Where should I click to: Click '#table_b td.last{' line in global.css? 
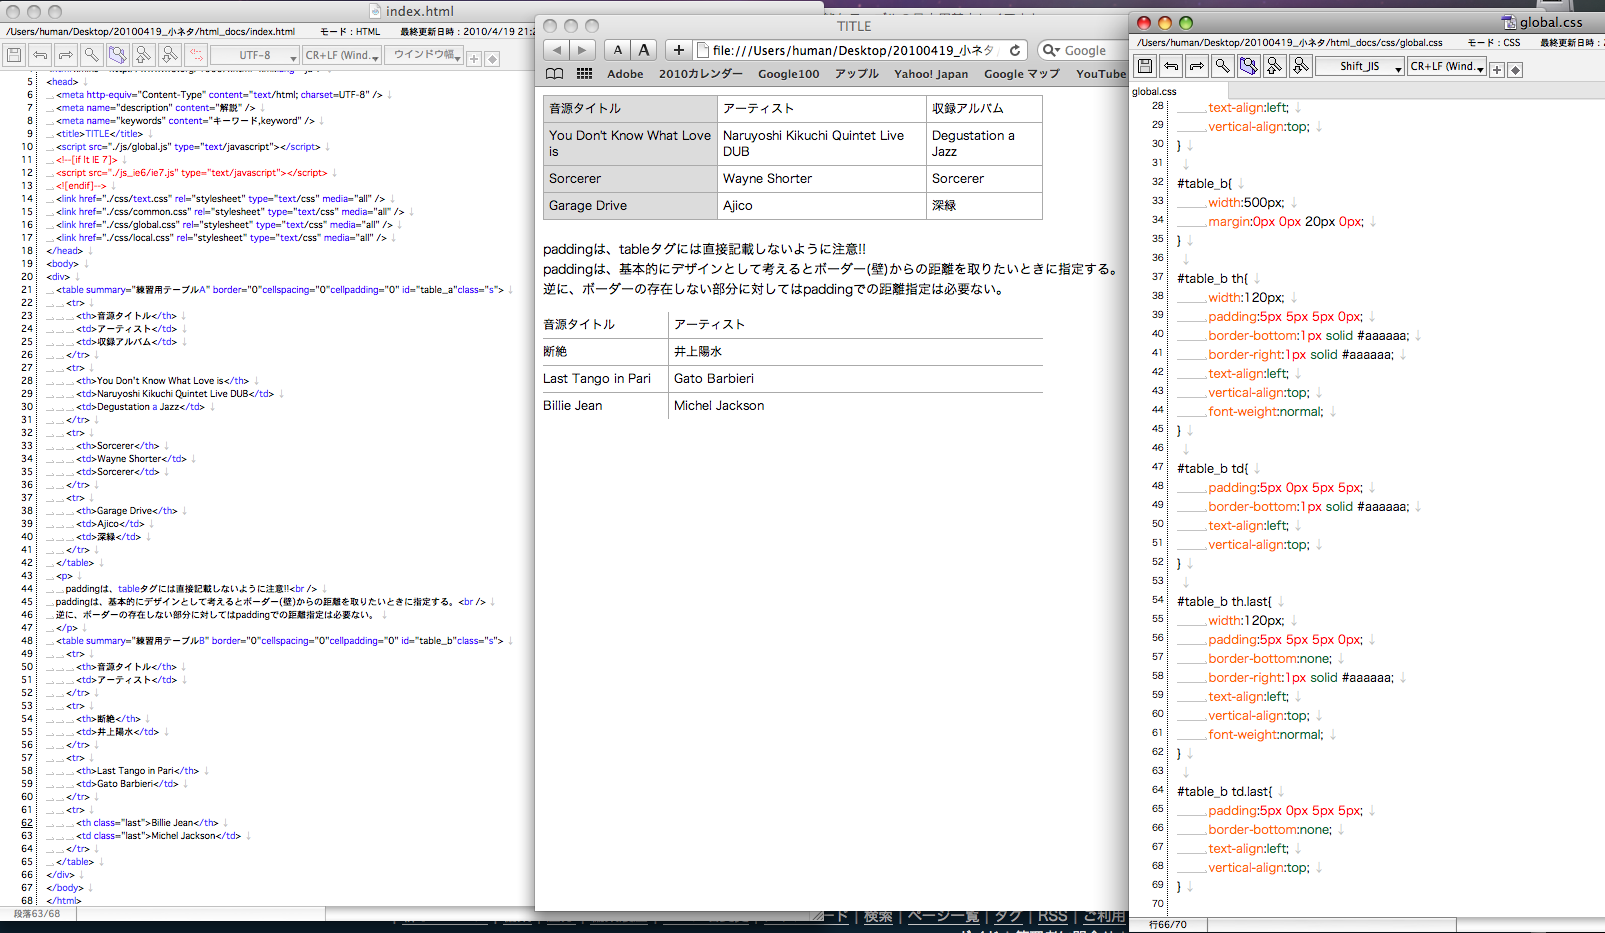[x=1225, y=792]
